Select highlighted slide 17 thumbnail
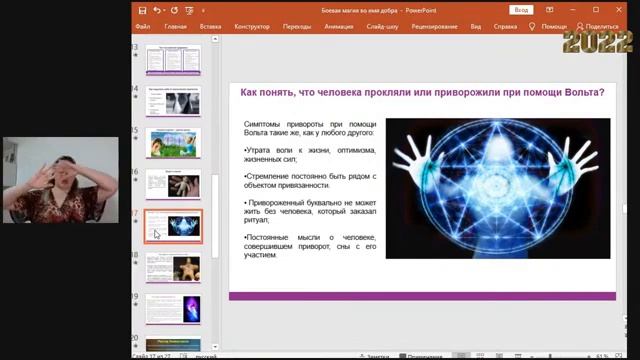This screenshot has width=640, height=360. click(173, 227)
